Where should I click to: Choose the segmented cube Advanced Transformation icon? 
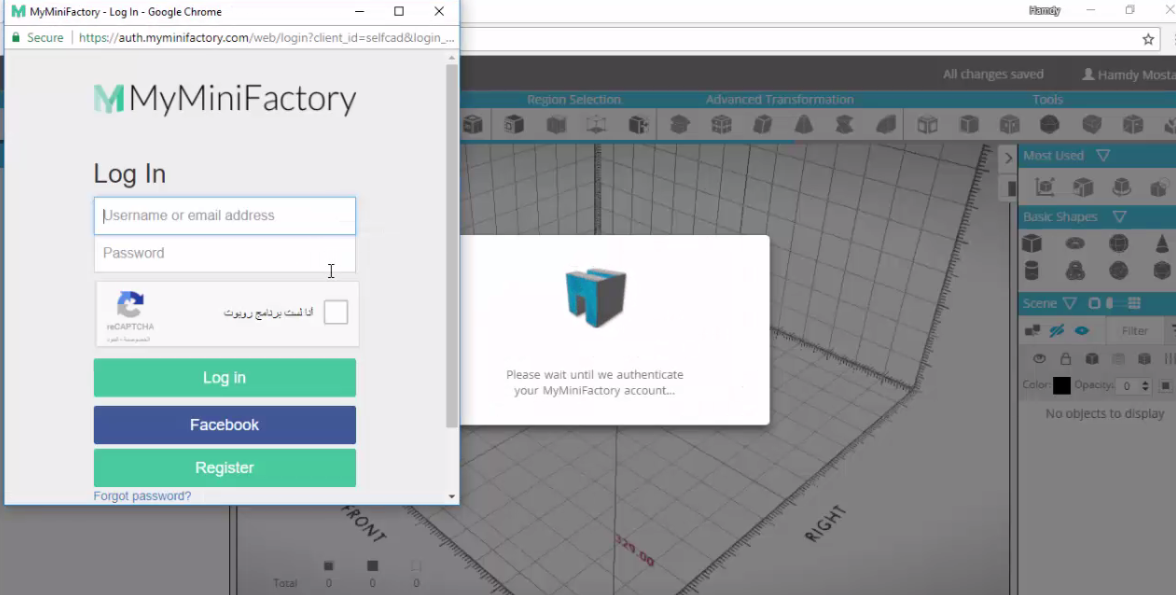(722, 124)
